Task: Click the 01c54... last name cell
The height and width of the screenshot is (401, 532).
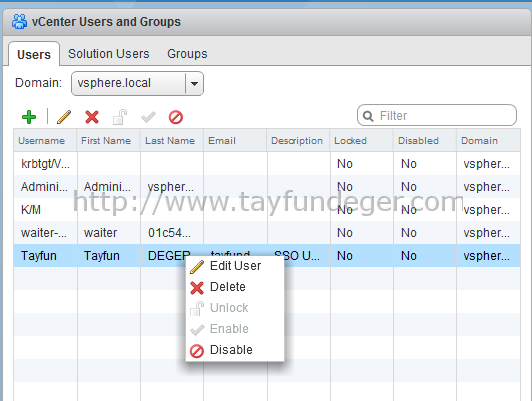Action: (172, 233)
